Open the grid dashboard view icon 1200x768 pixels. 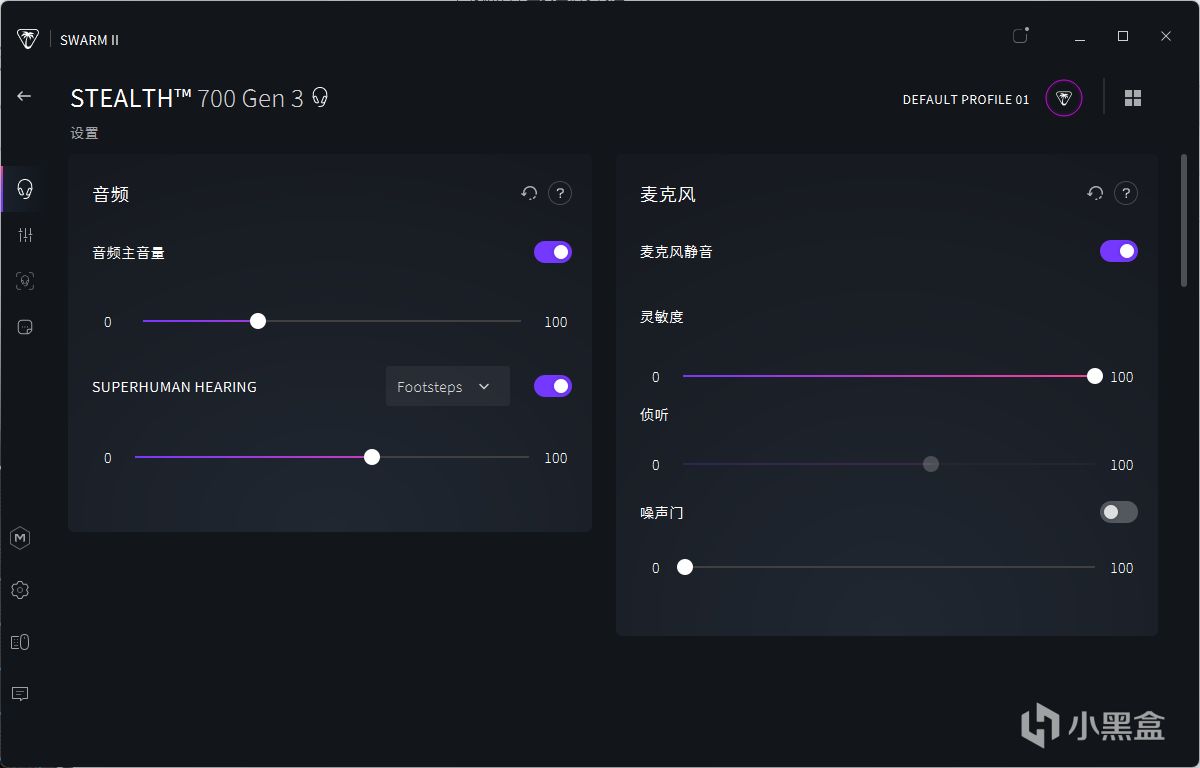tap(1133, 98)
